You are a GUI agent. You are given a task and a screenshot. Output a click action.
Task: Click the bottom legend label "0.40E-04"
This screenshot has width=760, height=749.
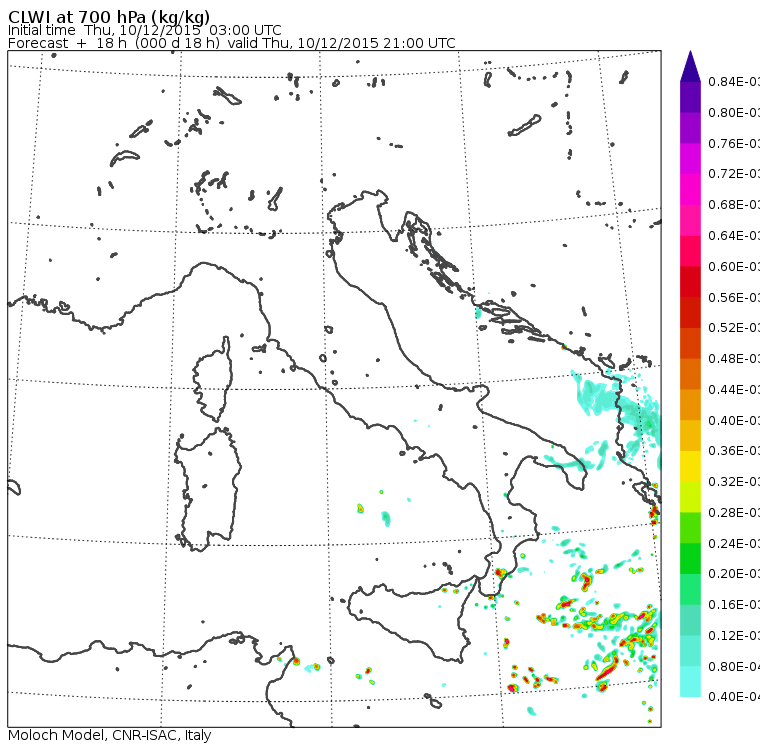734,697
